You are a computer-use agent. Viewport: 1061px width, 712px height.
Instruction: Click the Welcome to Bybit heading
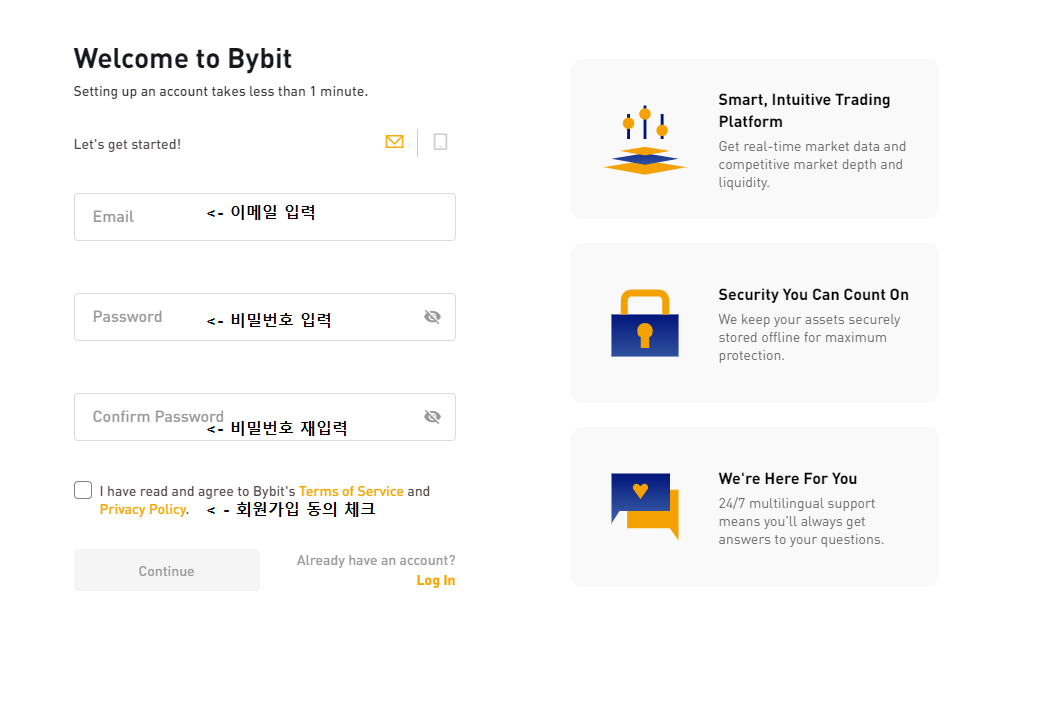click(x=183, y=59)
